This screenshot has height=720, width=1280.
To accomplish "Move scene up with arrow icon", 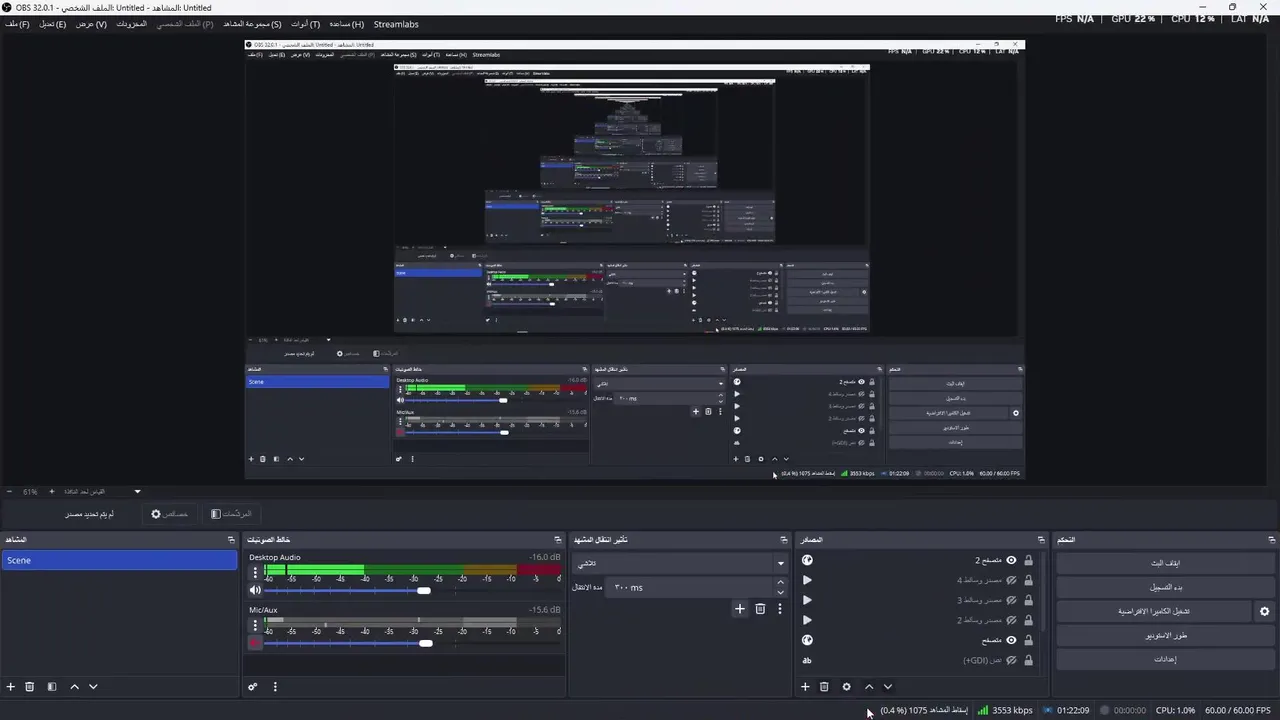I will coord(74,687).
